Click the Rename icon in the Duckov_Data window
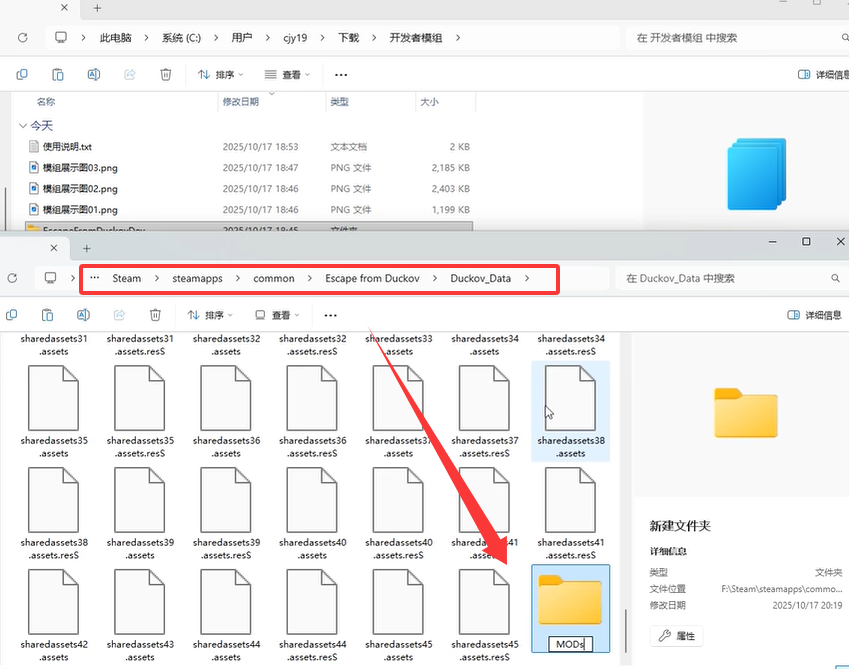 [x=84, y=315]
